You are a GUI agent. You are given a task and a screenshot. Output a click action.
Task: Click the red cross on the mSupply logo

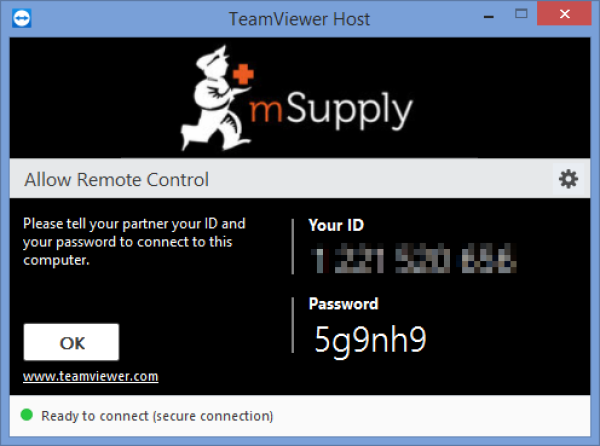tap(246, 74)
